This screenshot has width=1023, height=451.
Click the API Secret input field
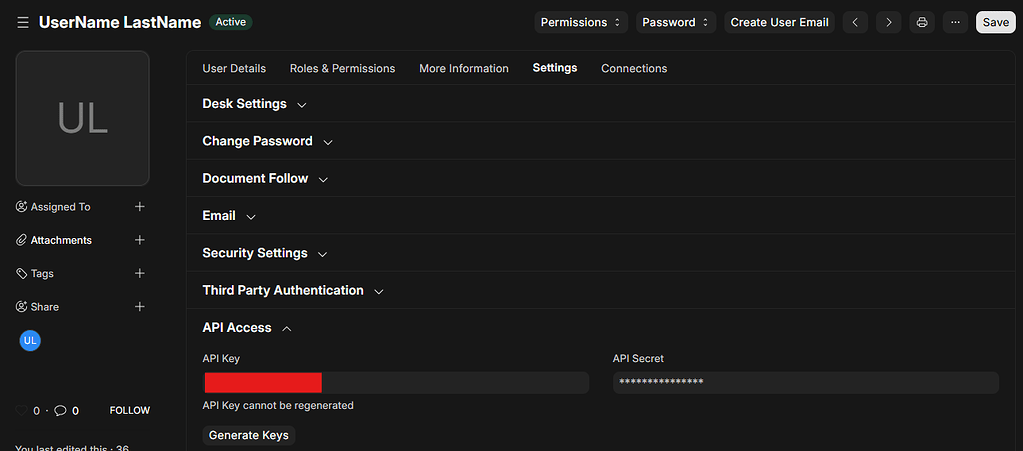tap(805, 383)
